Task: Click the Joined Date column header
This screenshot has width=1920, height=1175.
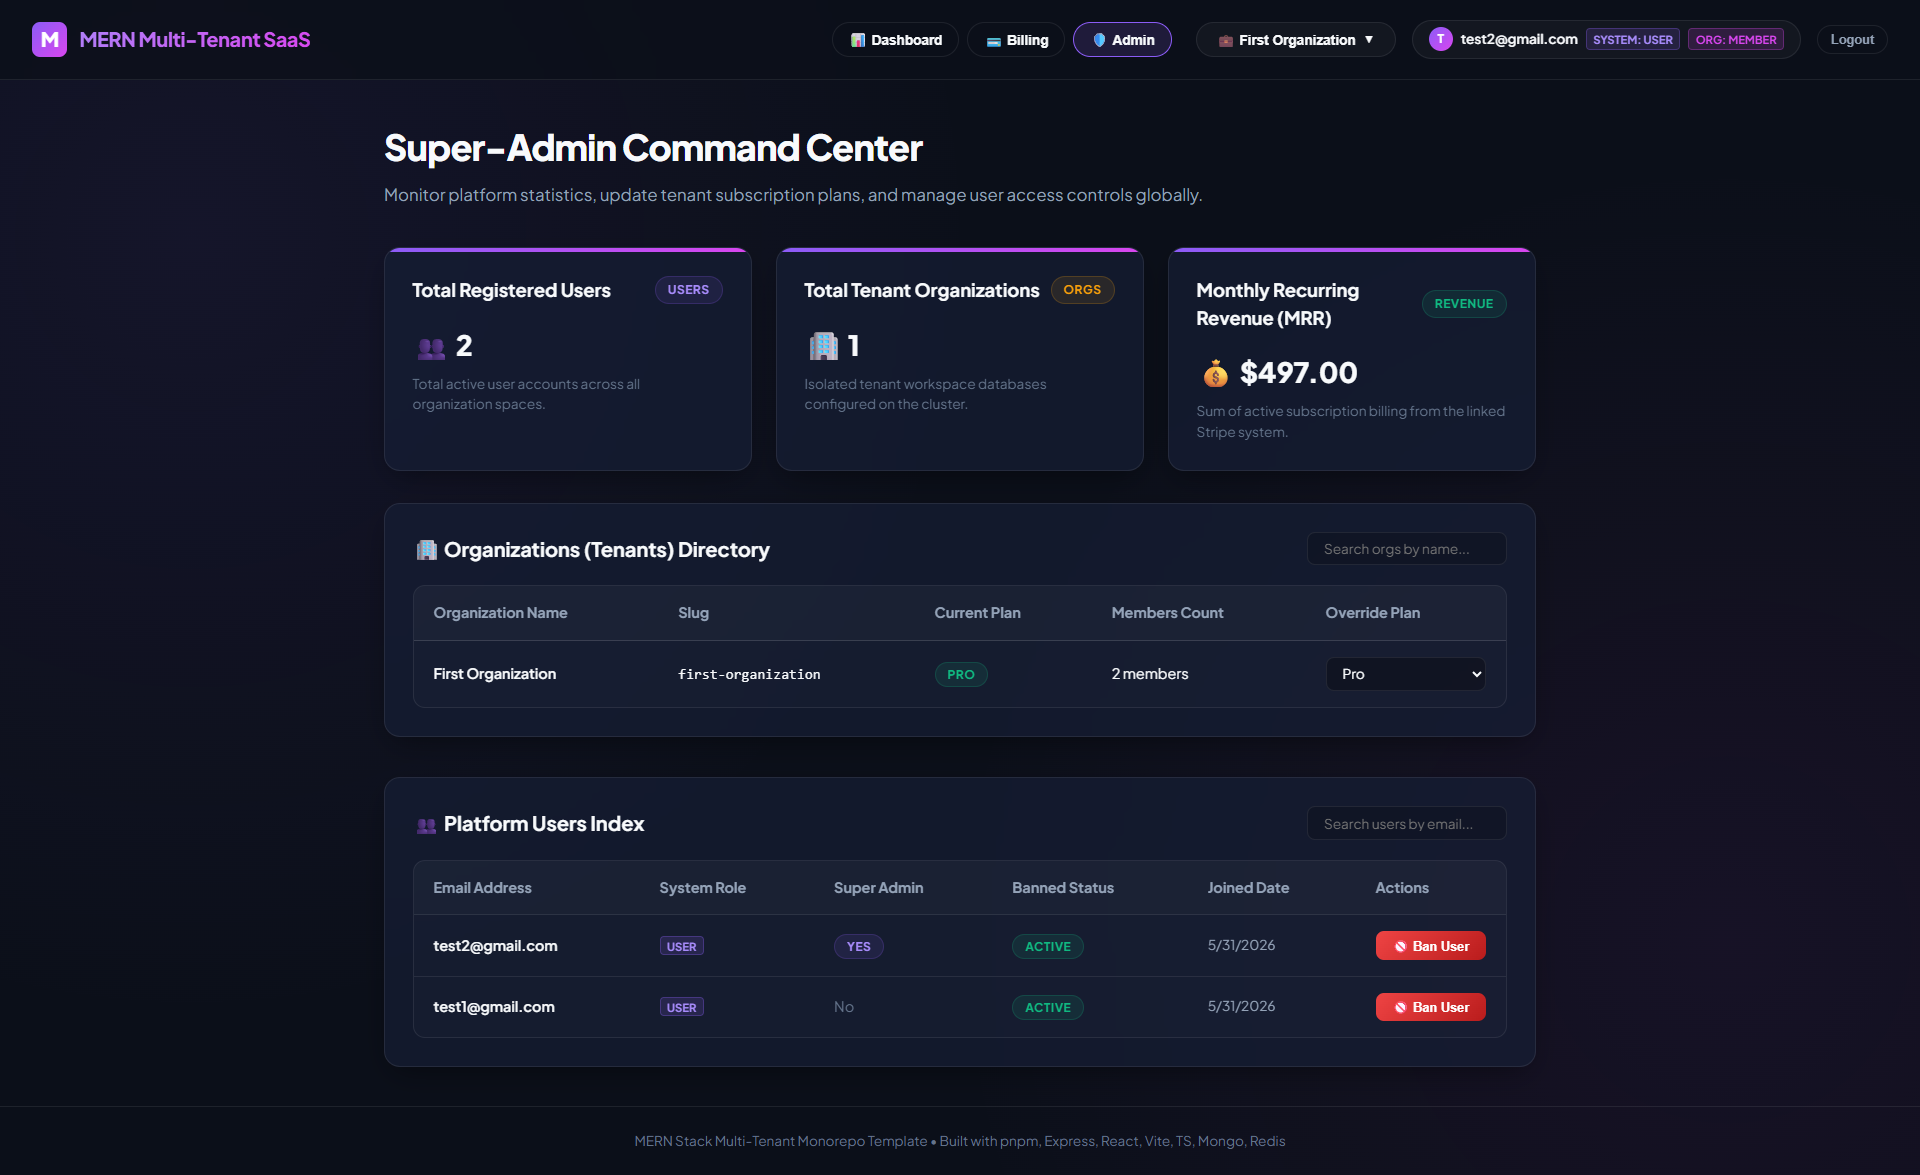Action: coord(1248,888)
